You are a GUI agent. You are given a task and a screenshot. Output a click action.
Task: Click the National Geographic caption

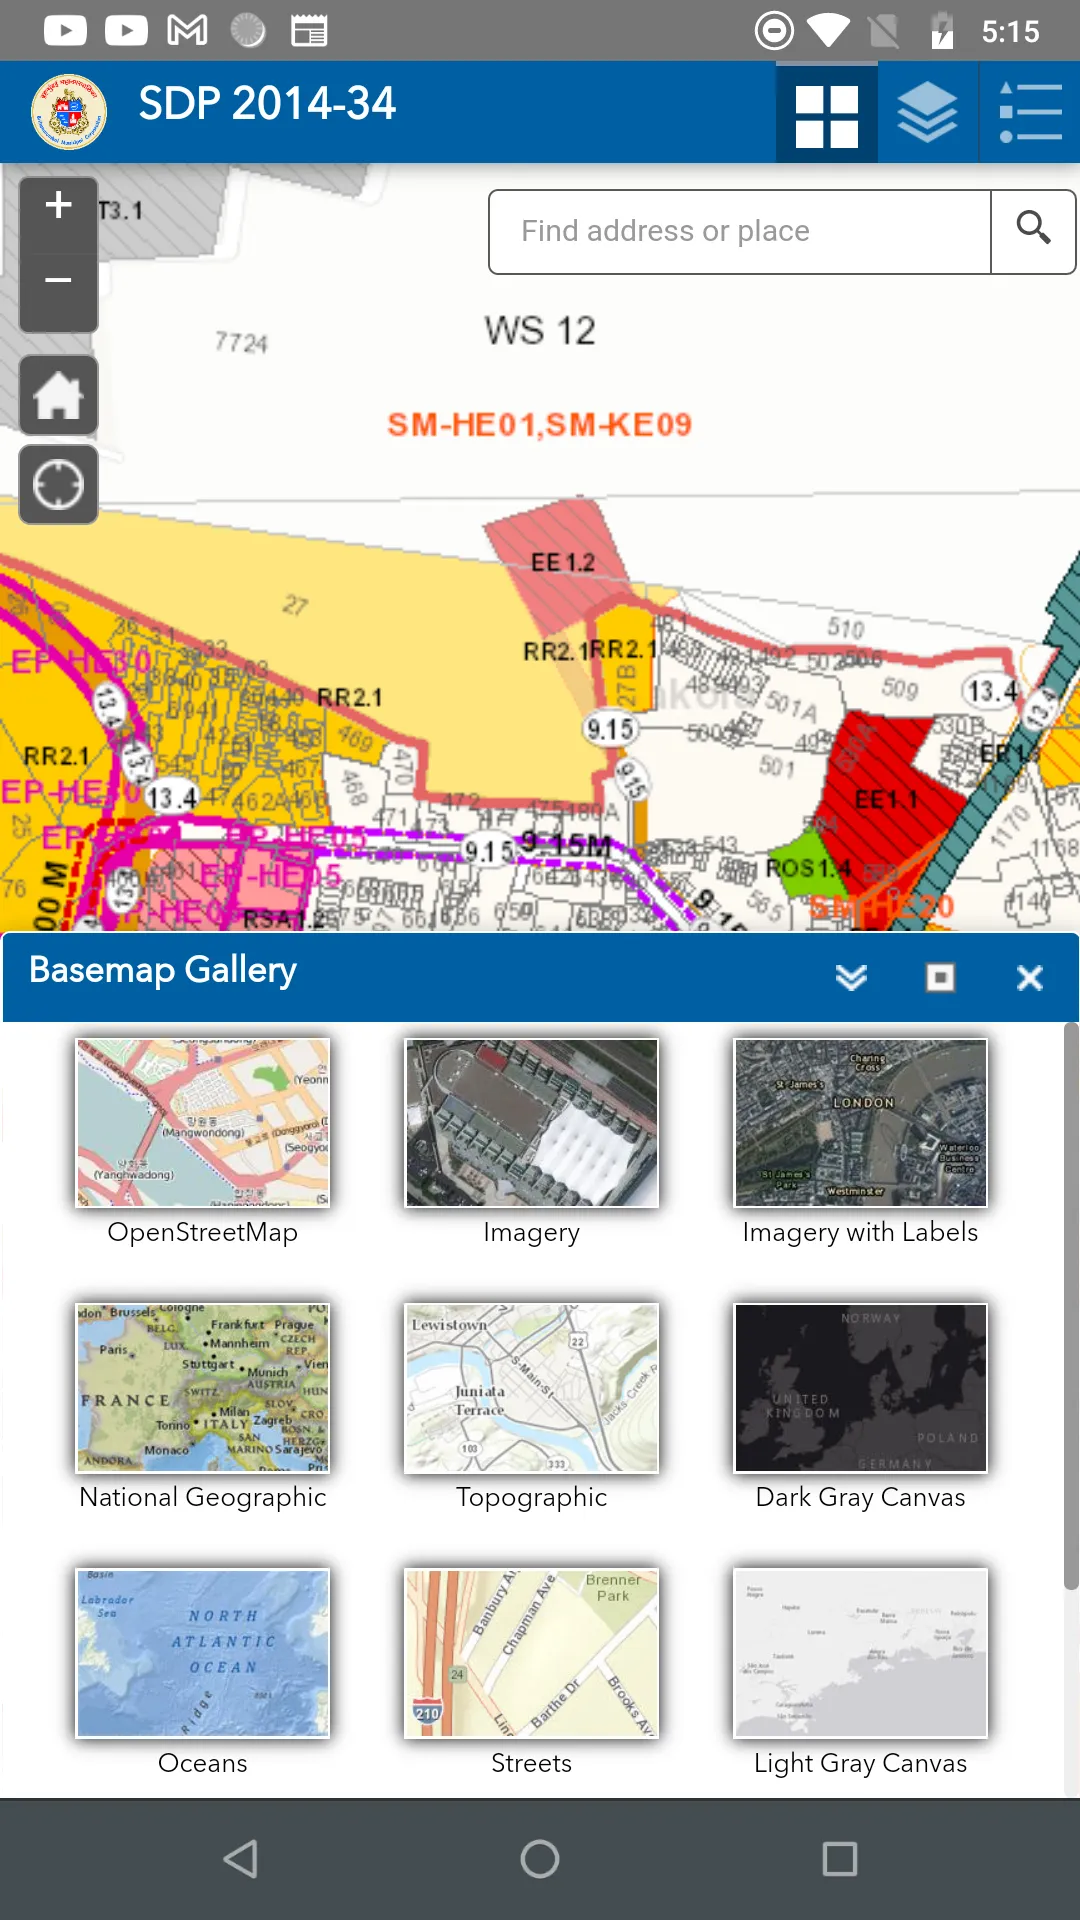click(203, 1497)
